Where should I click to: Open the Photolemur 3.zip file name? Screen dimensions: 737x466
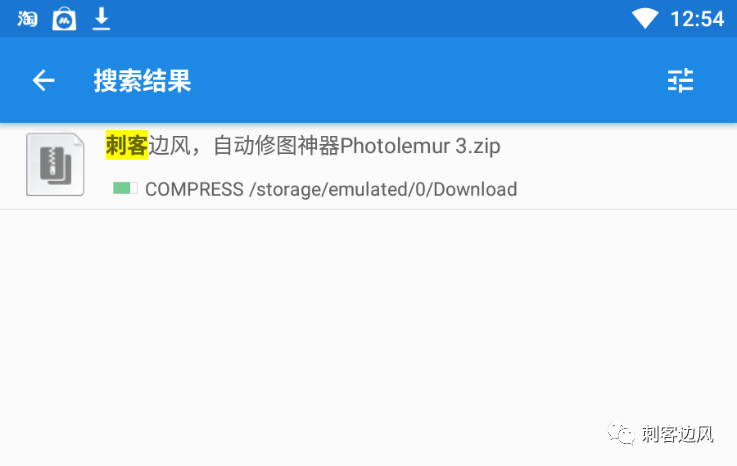pyautogui.click(x=303, y=145)
